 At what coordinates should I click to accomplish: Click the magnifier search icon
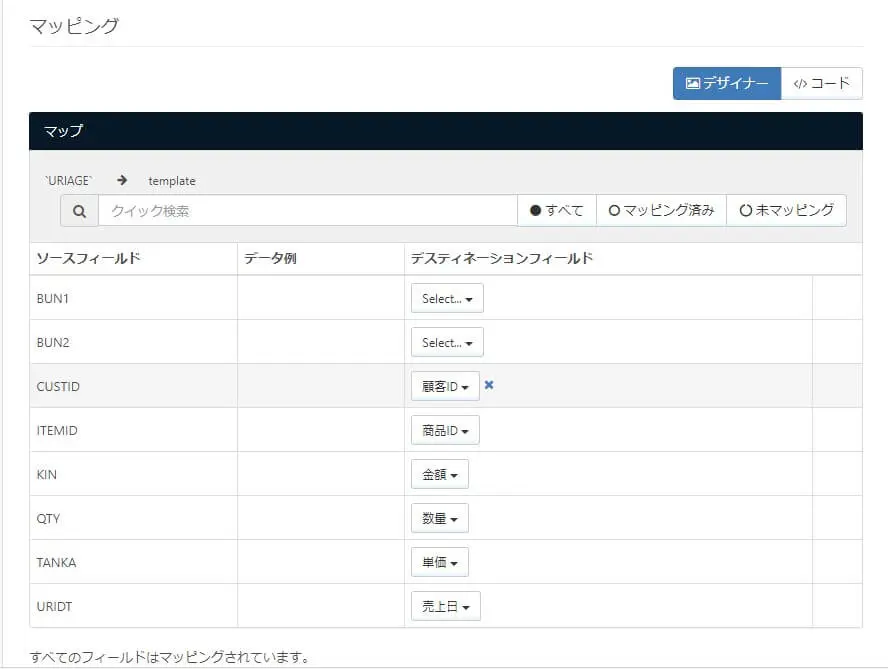tap(79, 211)
